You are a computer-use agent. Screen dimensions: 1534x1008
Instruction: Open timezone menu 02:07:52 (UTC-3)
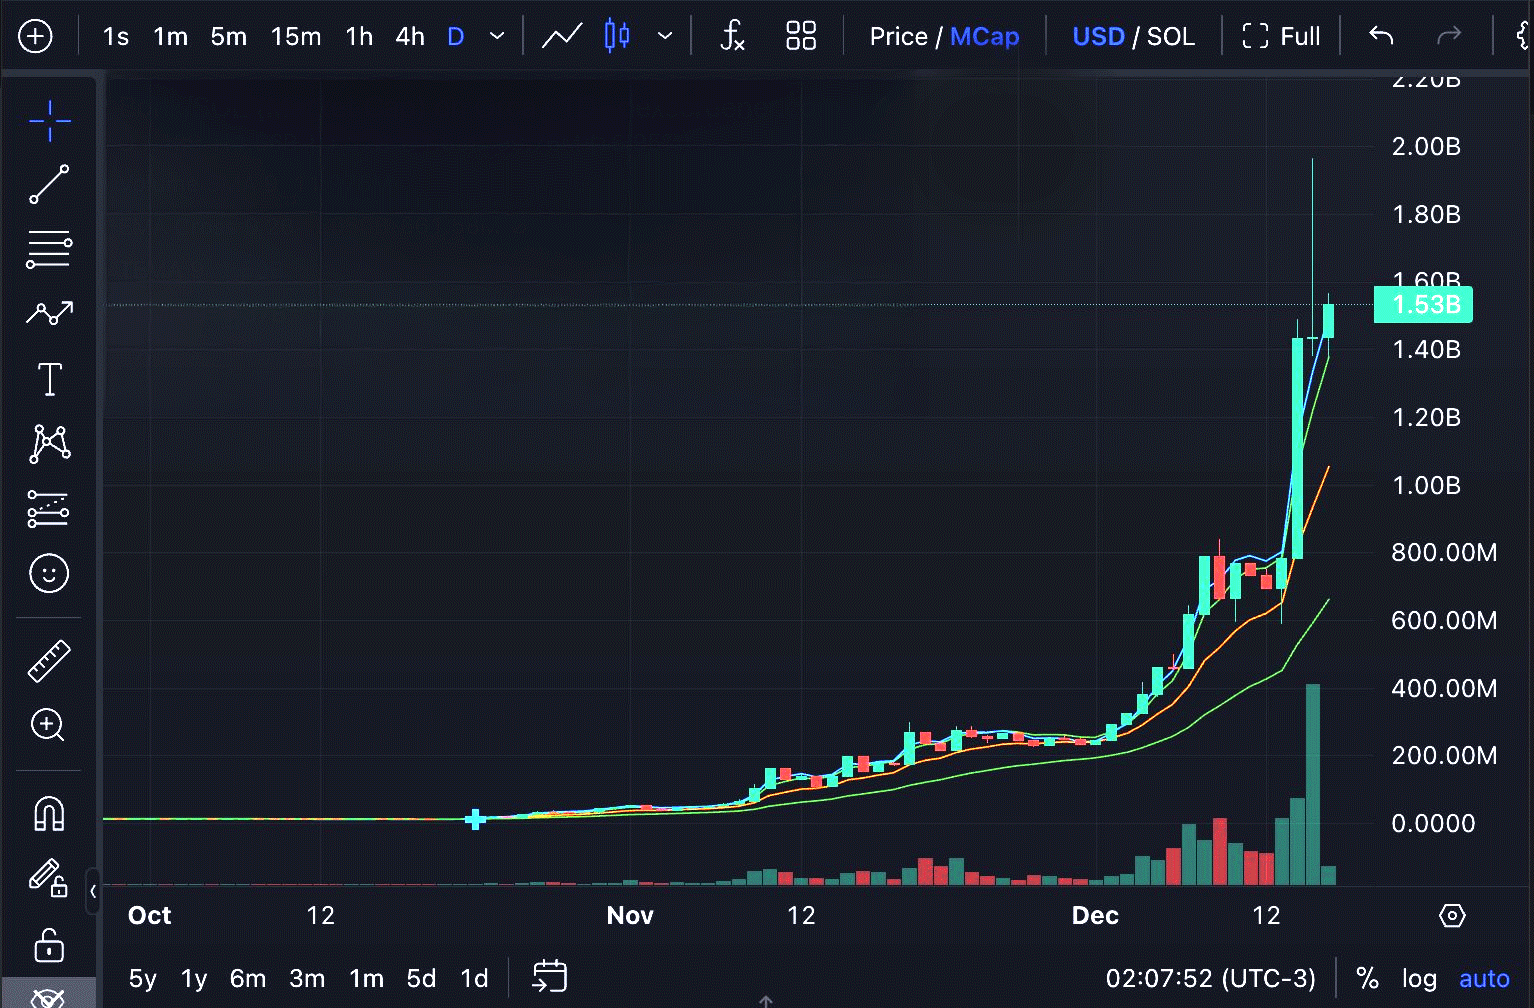coord(1210,978)
